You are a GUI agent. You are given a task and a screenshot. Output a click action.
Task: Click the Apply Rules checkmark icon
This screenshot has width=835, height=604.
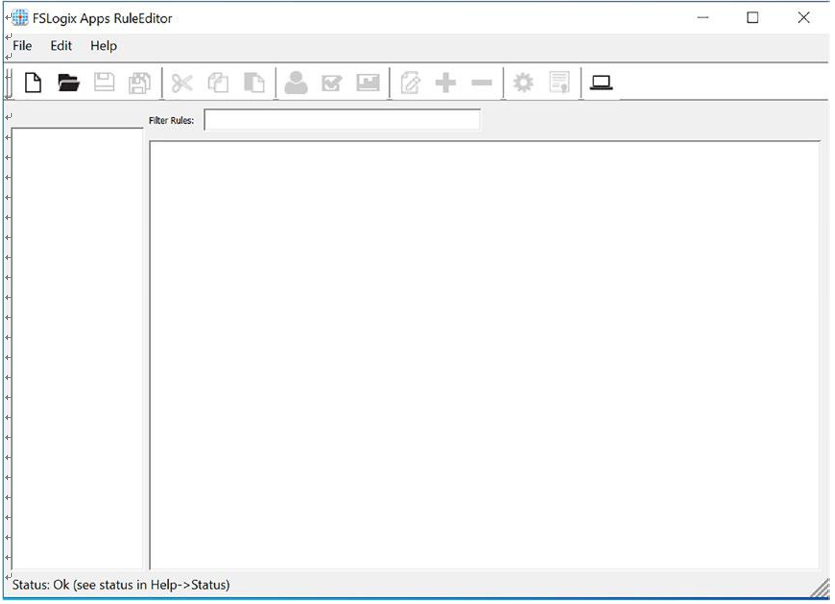point(332,83)
